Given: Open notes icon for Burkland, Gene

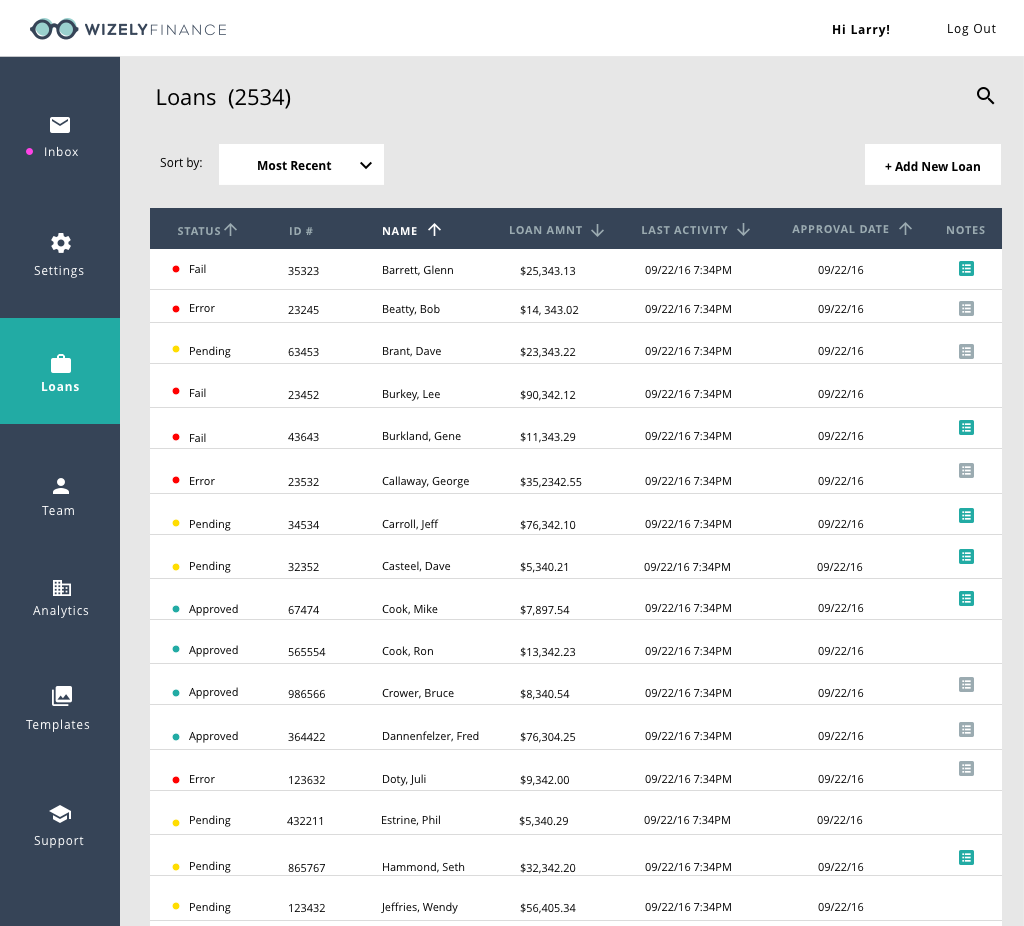Looking at the screenshot, I should click(x=967, y=428).
